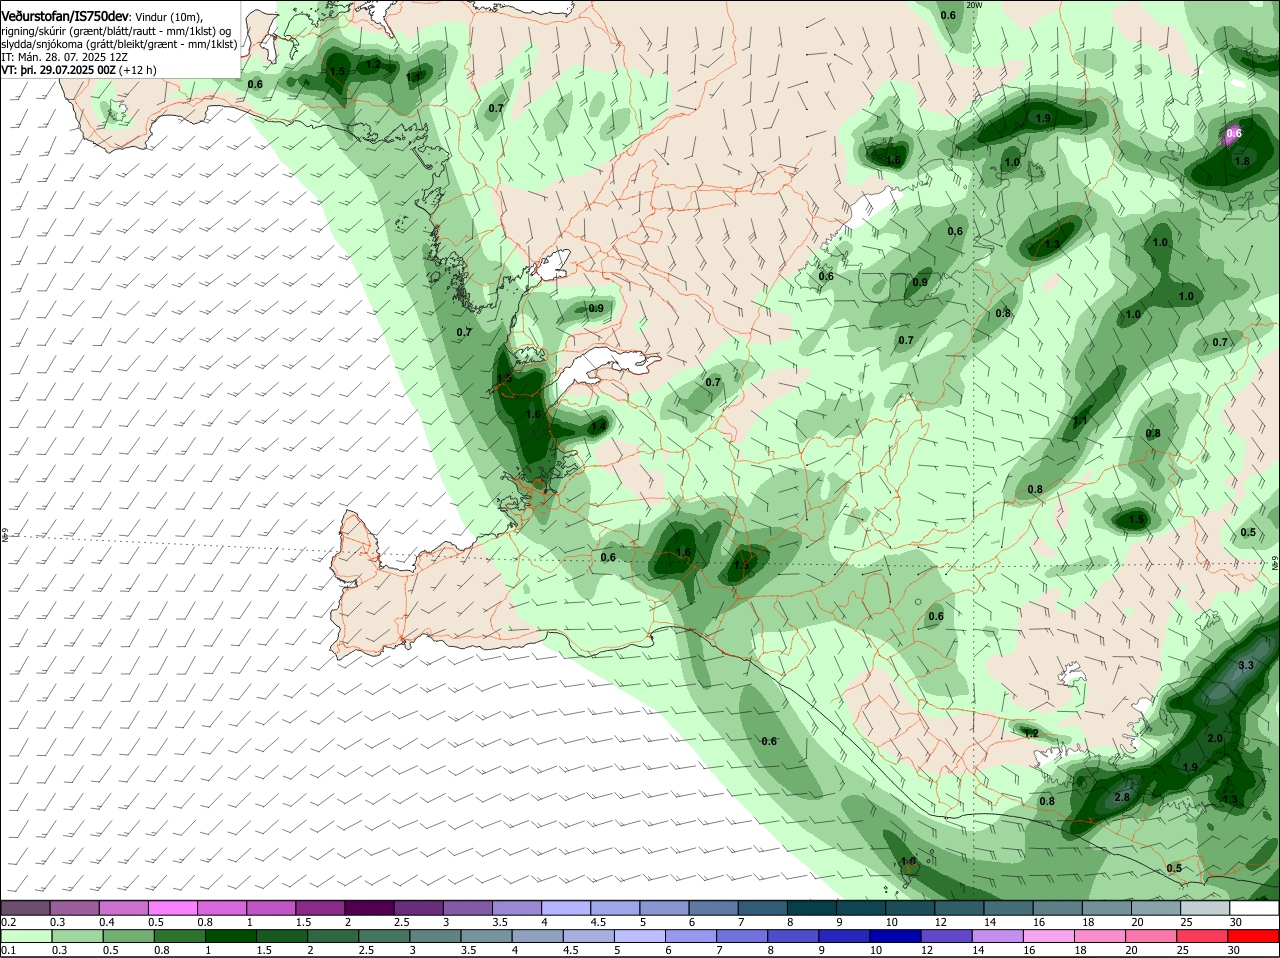
Task: Select lower legend green swatch from 0.5 to 0.8
Action: (x=128, y=936)
